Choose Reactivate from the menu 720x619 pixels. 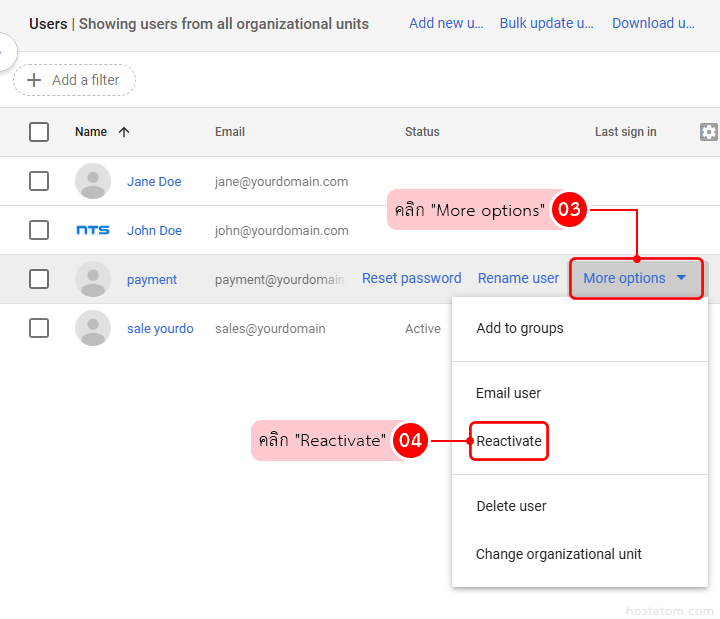point(509,441)
